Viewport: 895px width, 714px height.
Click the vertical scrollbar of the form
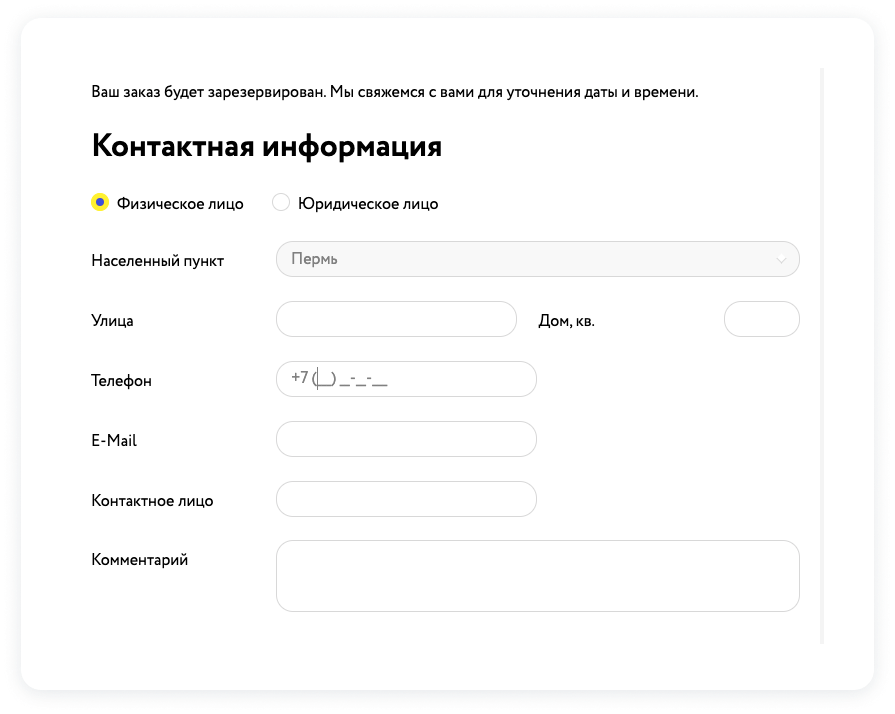coord(822,356)
